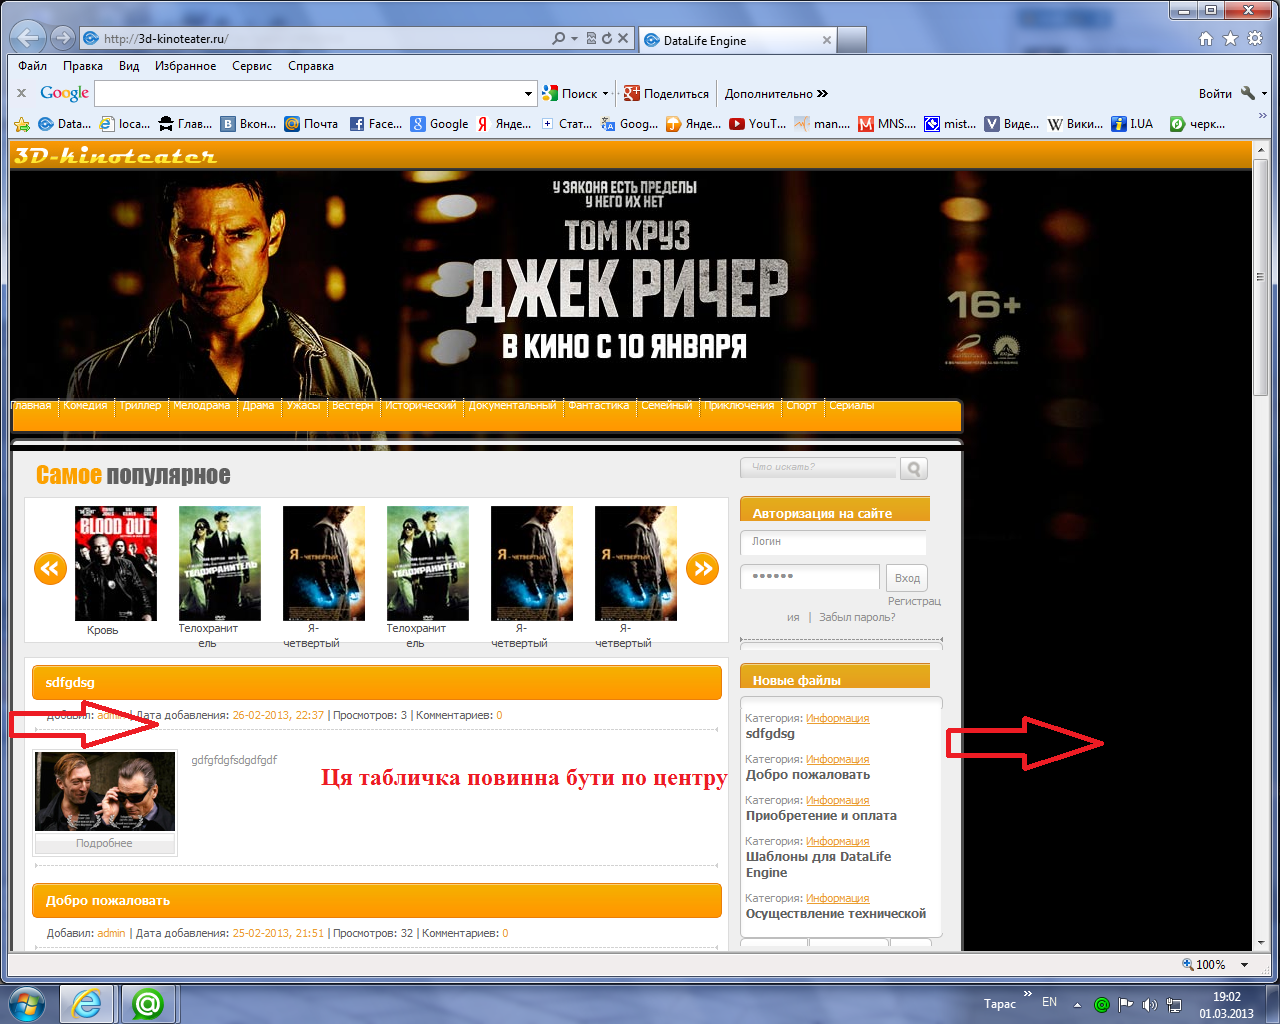Expand the favorites bar overflow chevron
1280x1024 pixels.
click(1264, 115)
